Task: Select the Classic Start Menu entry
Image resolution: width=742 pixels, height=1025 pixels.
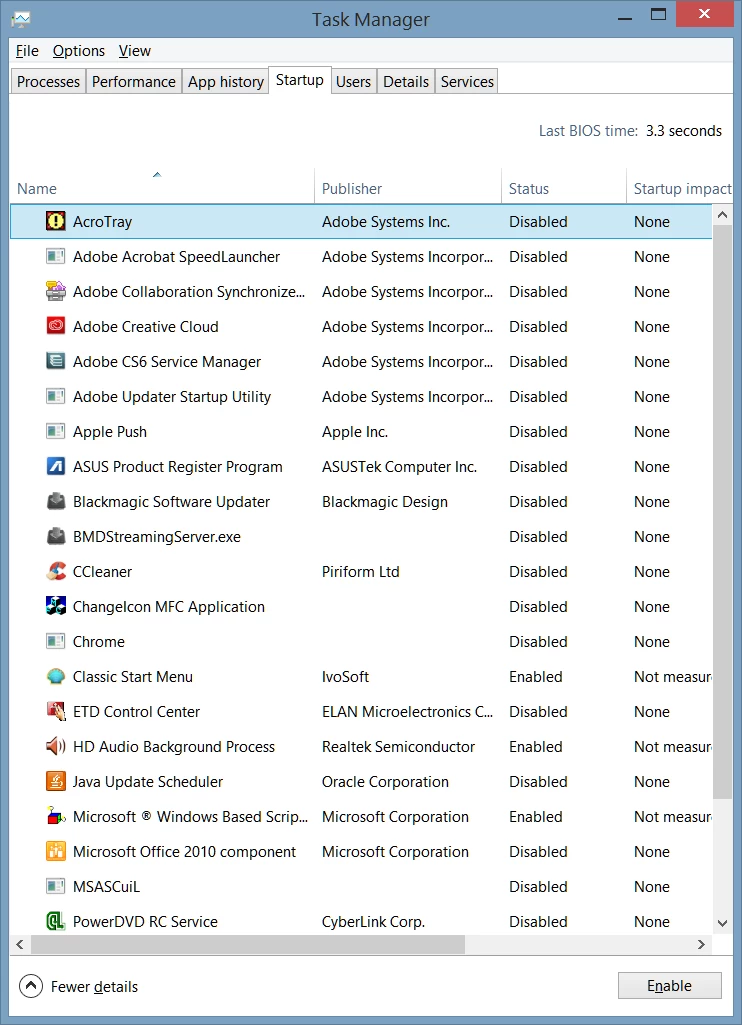Action: [x=133, y=677]
